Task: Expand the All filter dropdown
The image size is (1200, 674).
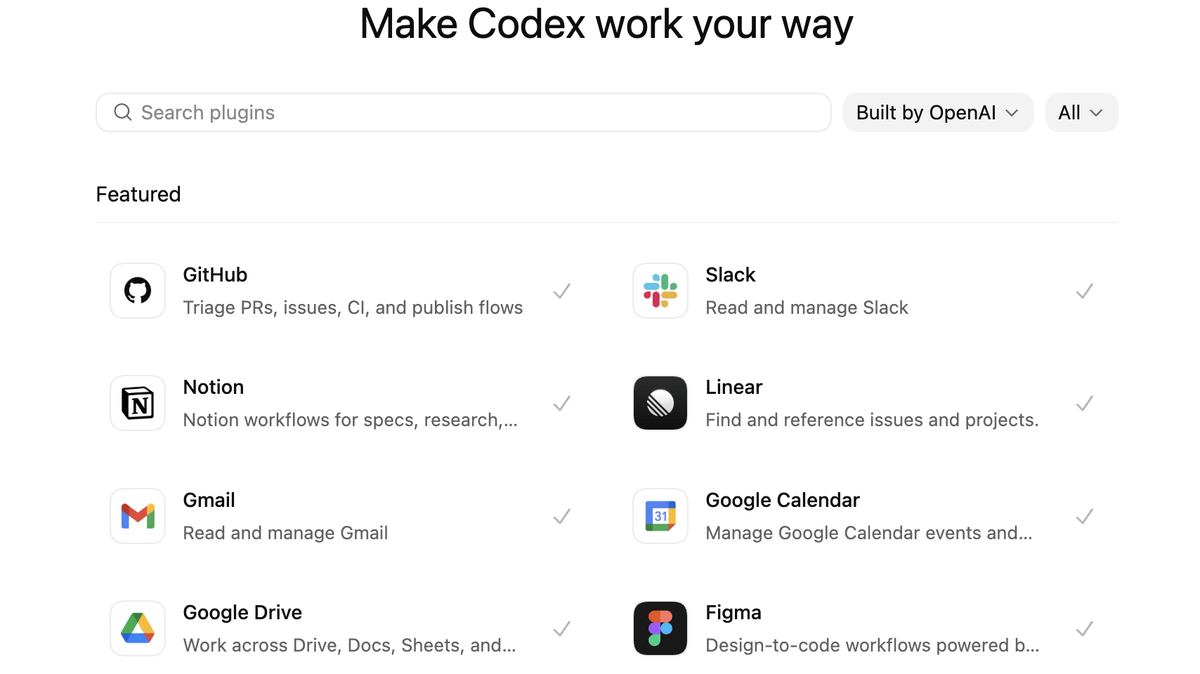Action: click(1081, 112)
